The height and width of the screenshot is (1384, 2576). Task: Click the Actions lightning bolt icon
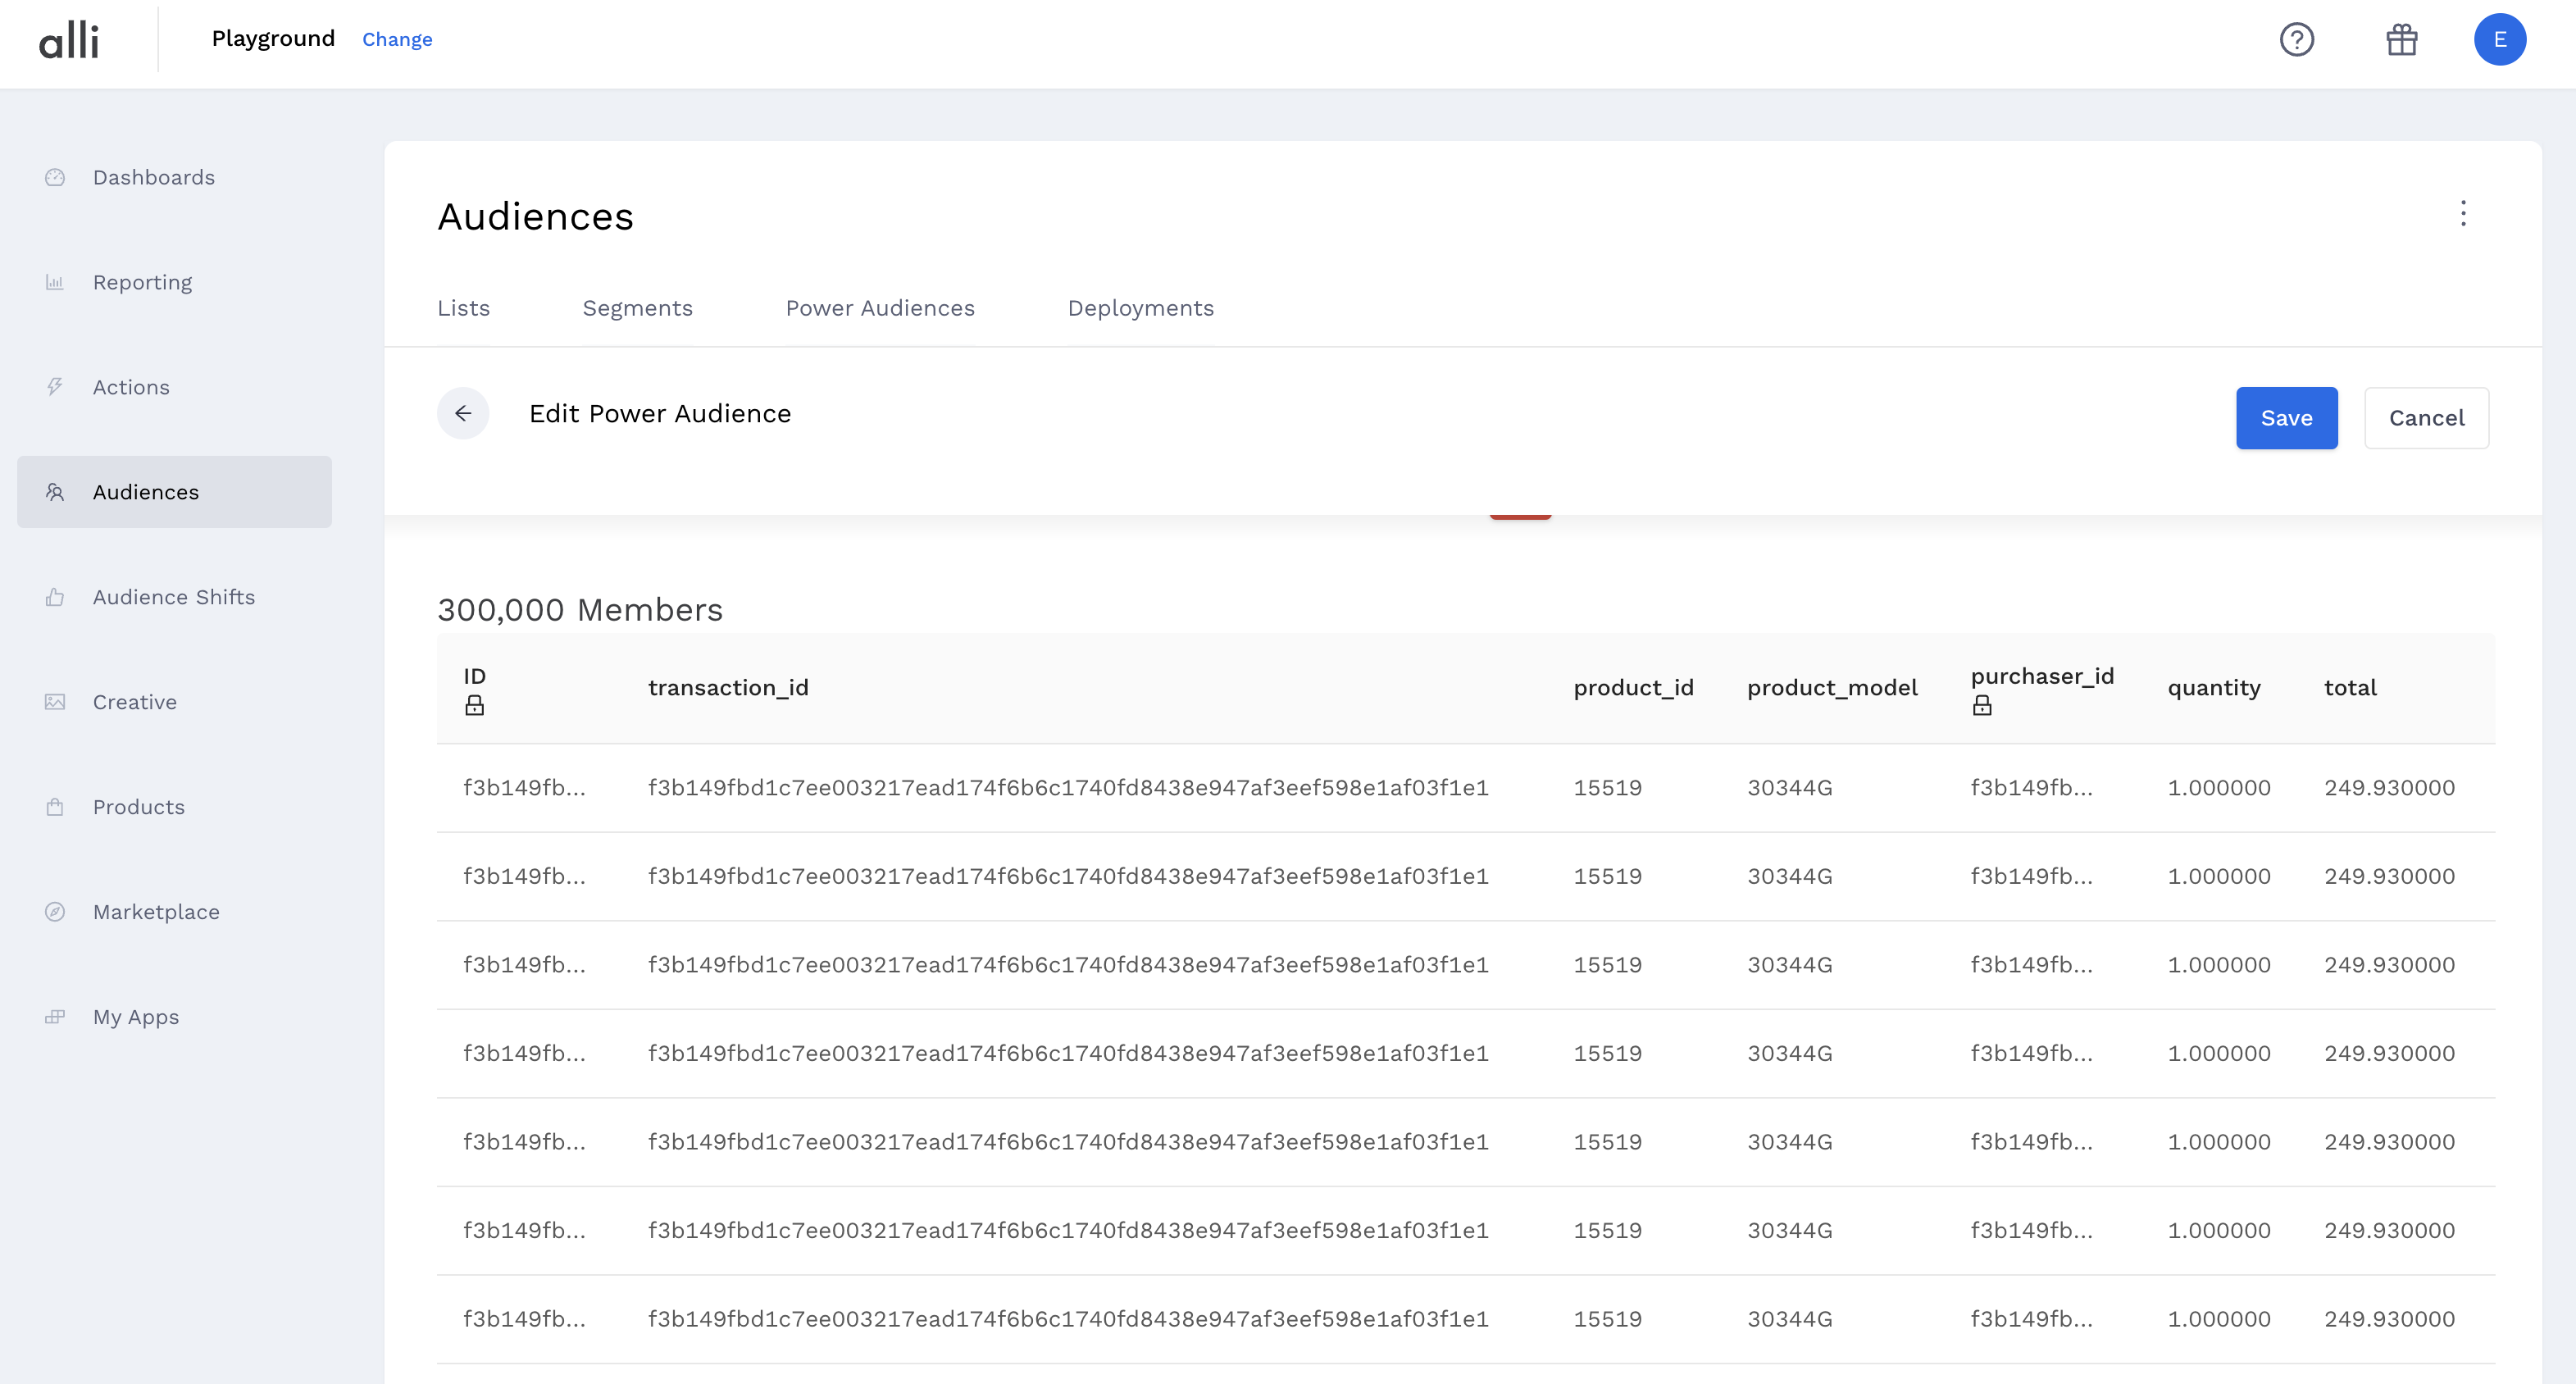point(55,387)
